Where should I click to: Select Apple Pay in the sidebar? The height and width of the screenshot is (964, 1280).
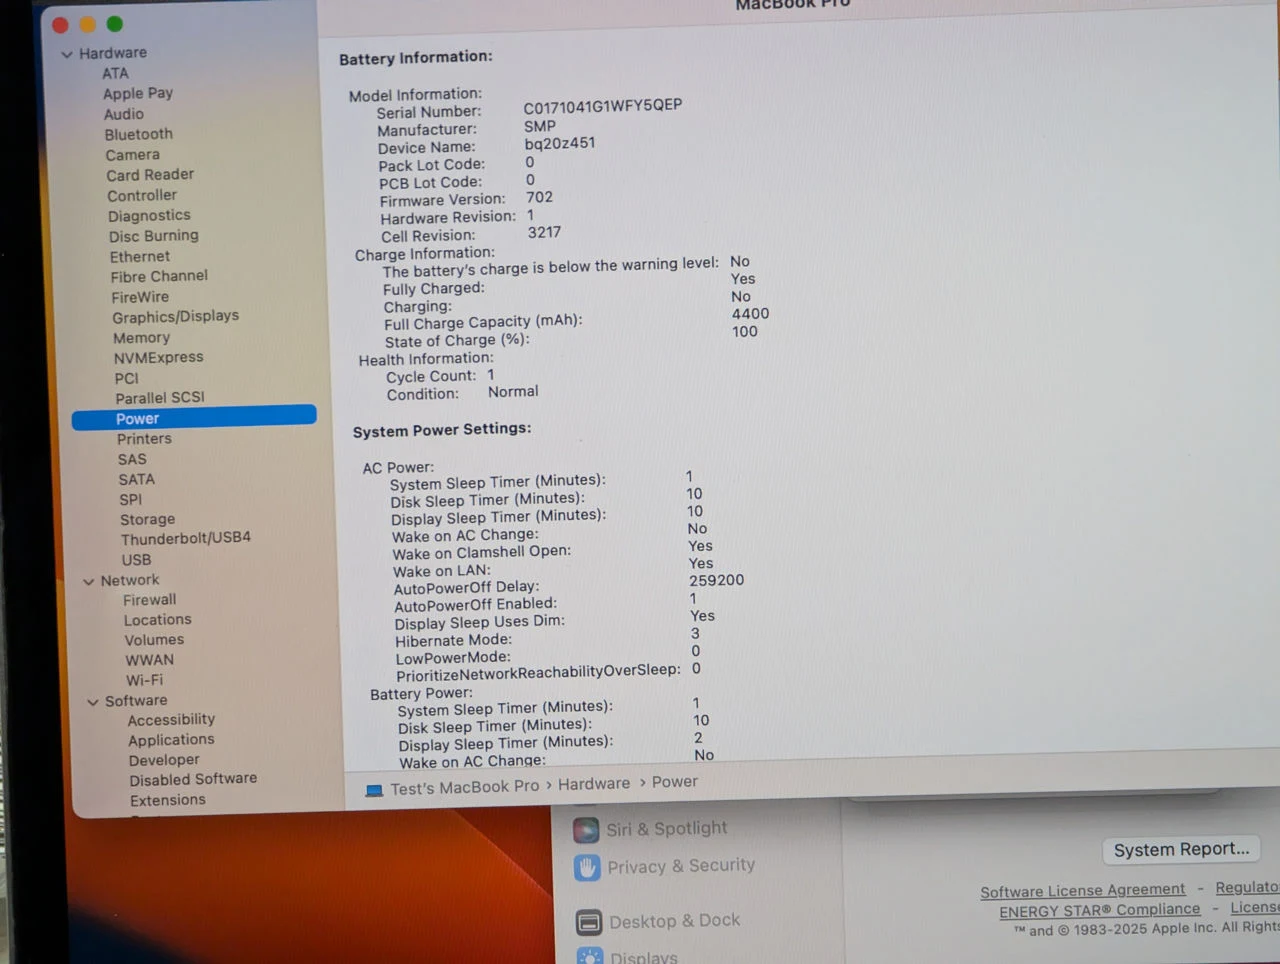[x=138, y=93]
